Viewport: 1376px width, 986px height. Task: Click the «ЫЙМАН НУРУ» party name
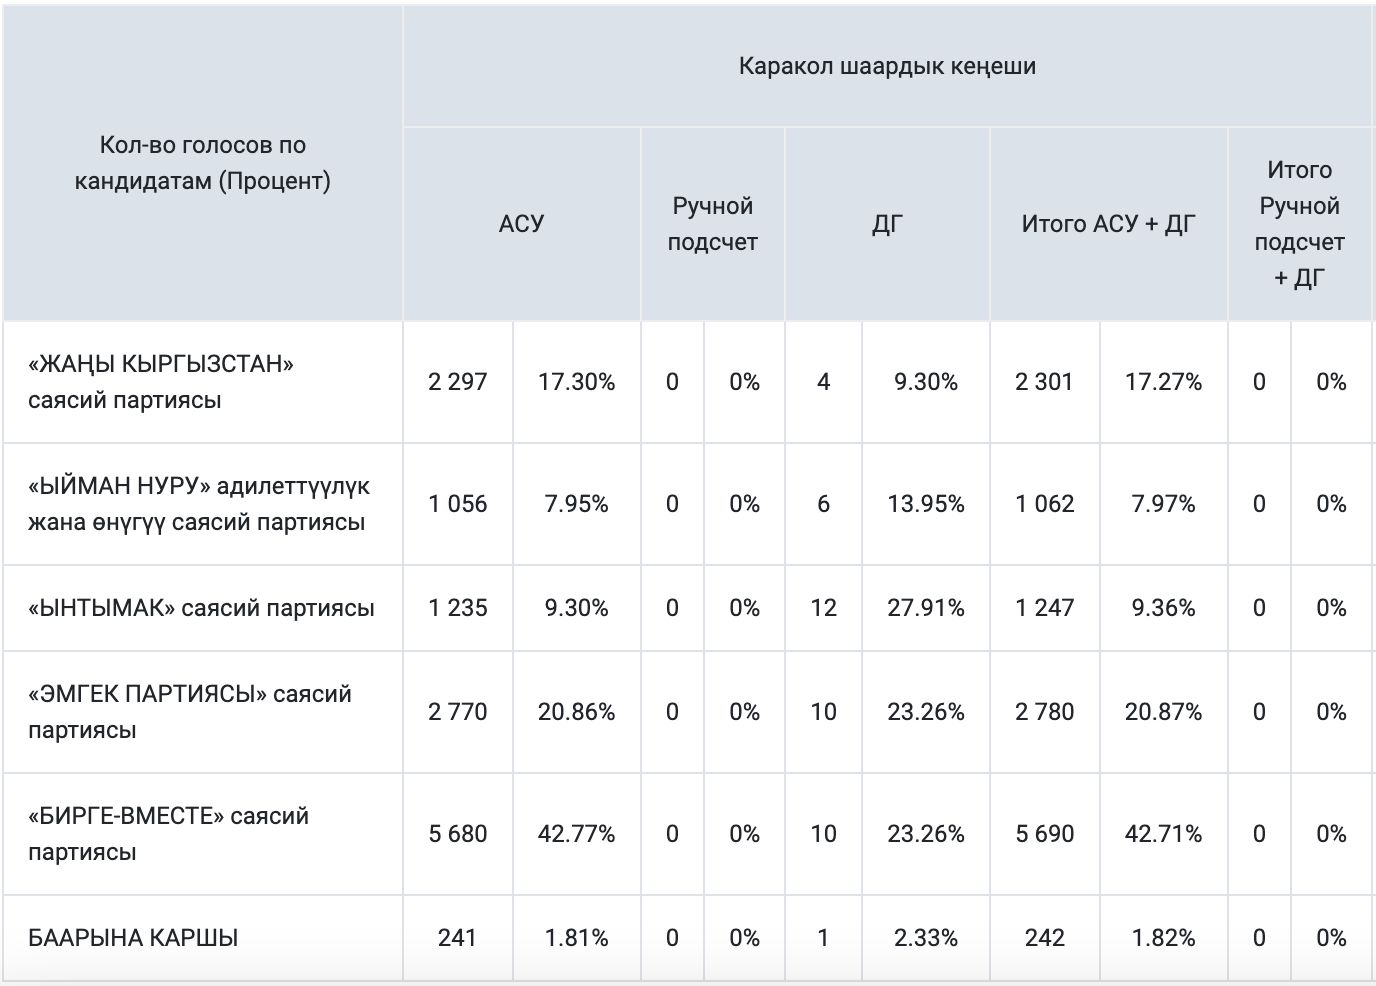click(198, 504)
